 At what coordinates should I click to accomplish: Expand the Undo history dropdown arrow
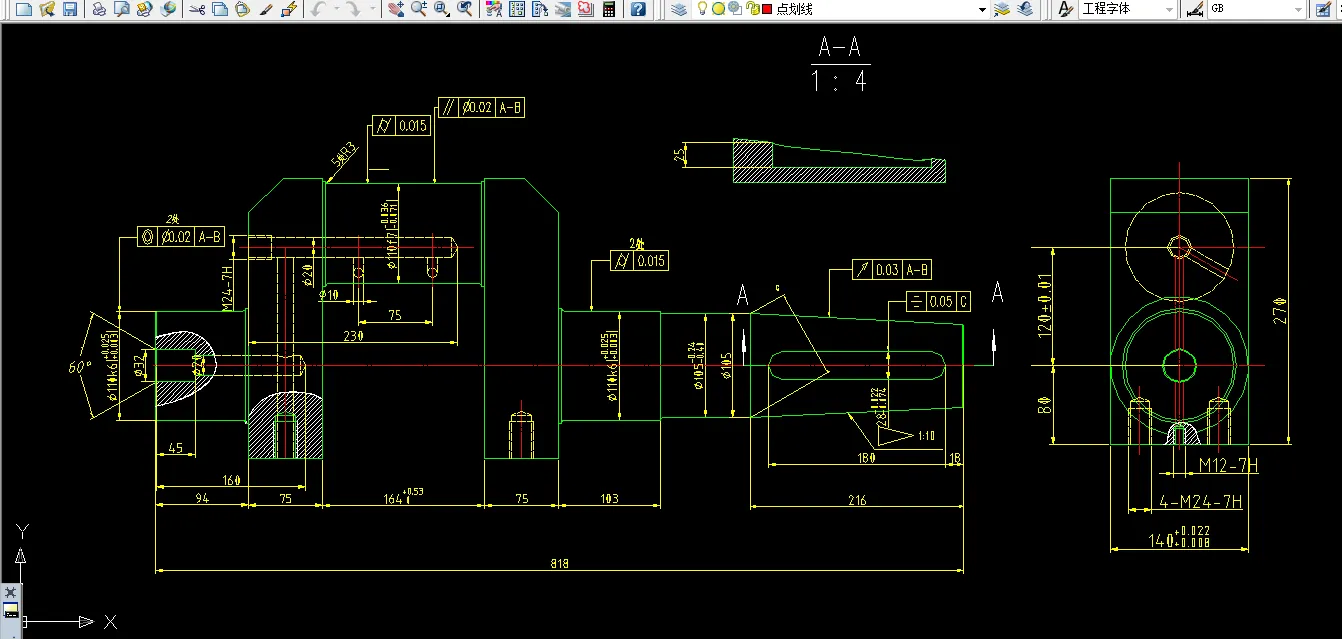335,9
